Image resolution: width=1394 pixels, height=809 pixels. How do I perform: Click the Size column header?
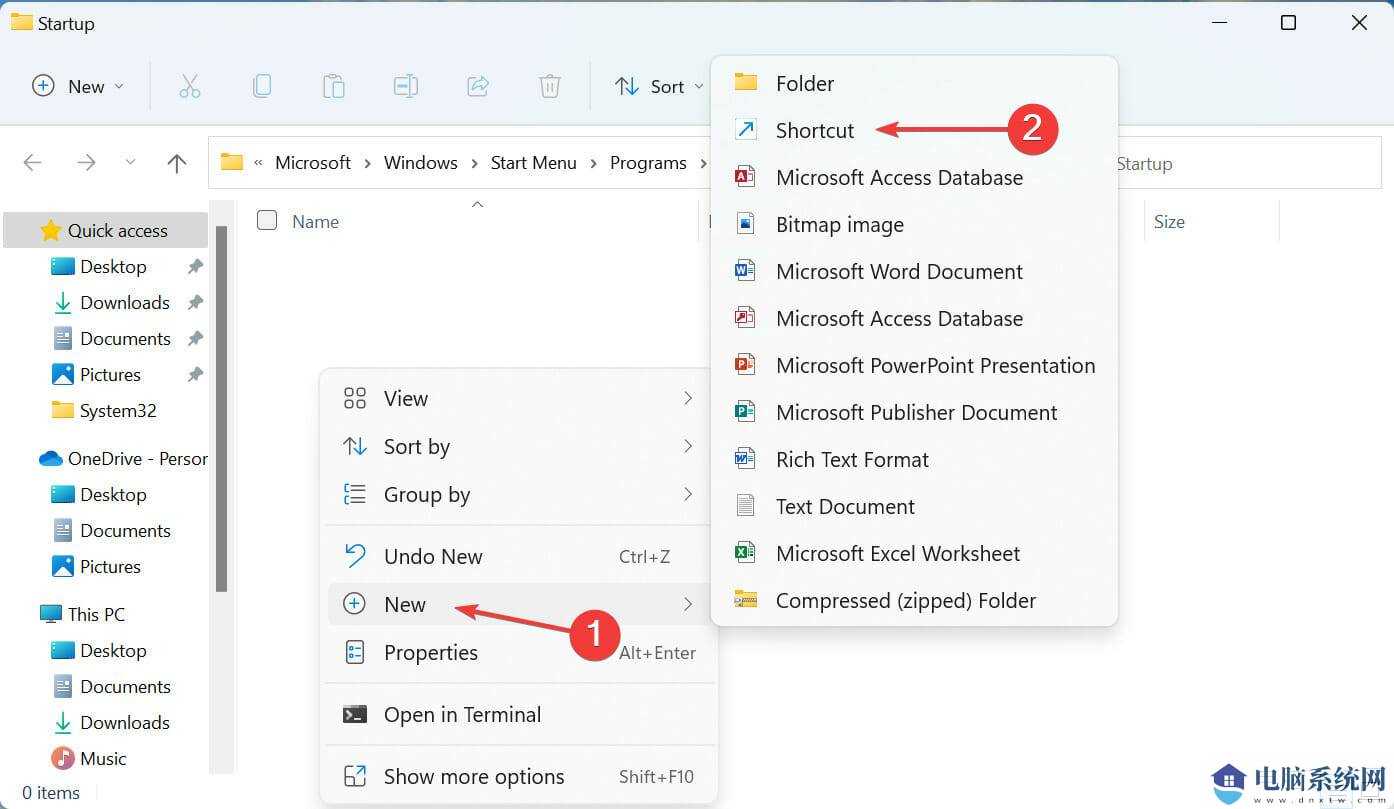[1169, 222]
